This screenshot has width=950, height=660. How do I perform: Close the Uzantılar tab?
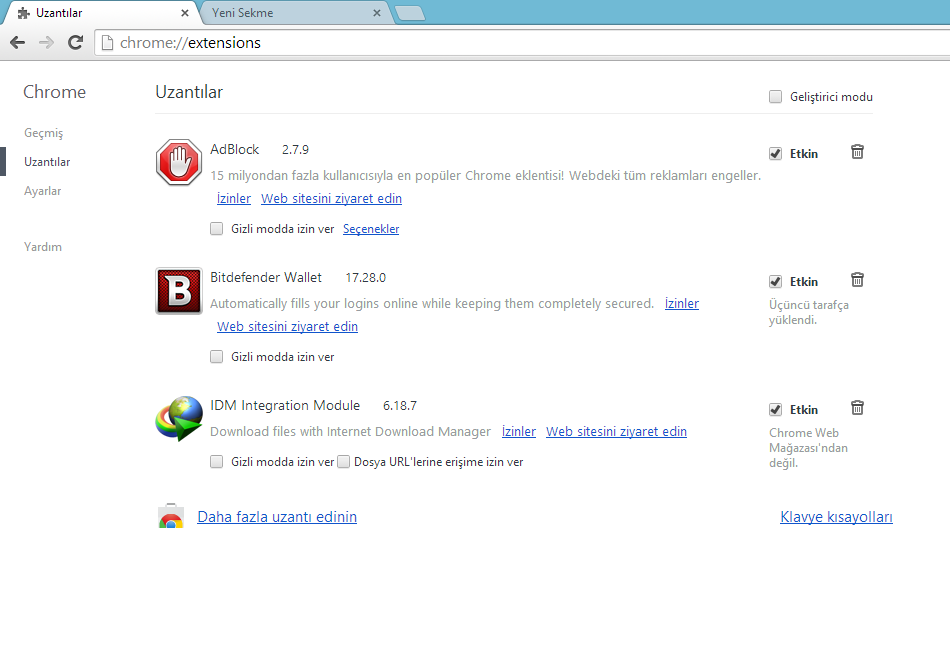click(x=185, y=13)
